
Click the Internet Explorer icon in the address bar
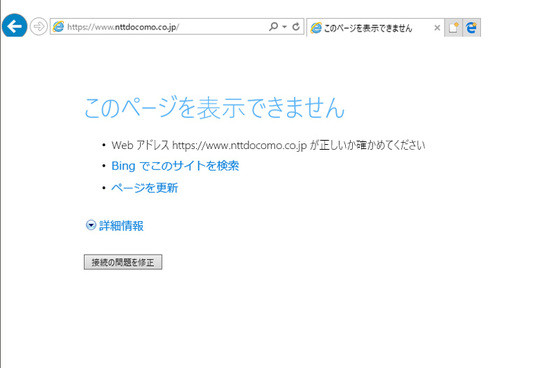point(58,27)
